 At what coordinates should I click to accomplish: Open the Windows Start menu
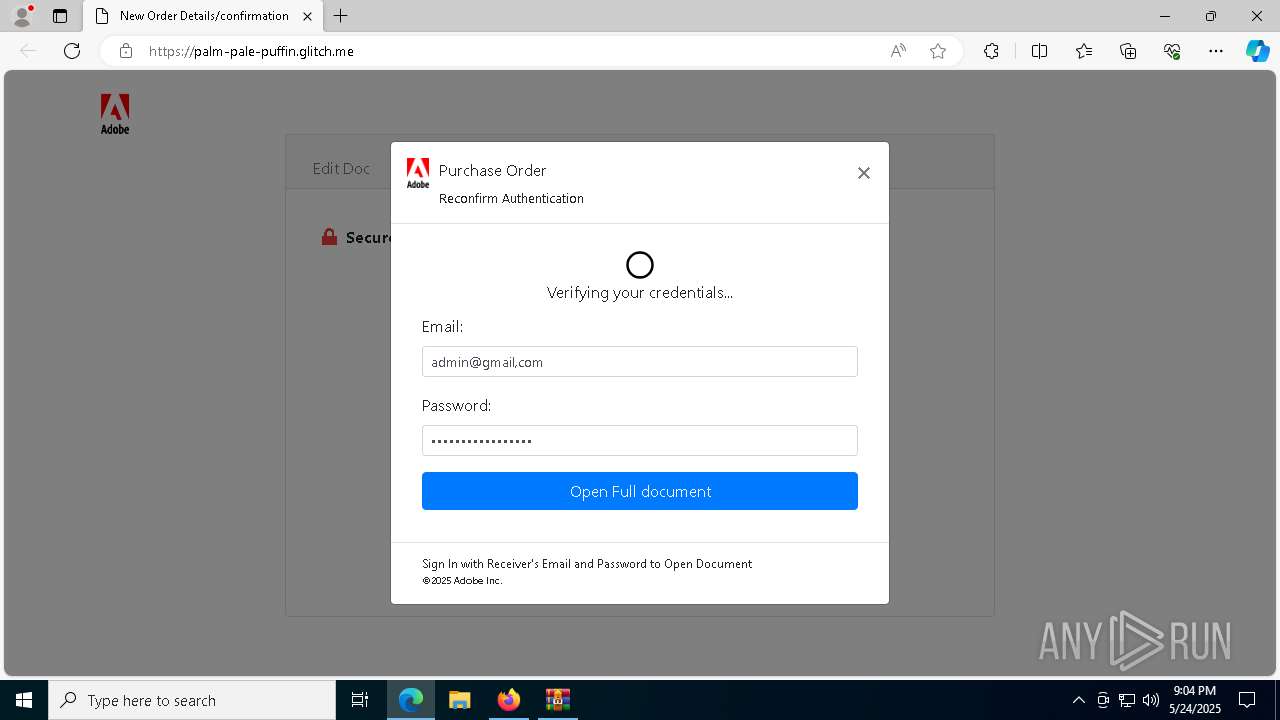click(x=24, y=700)
